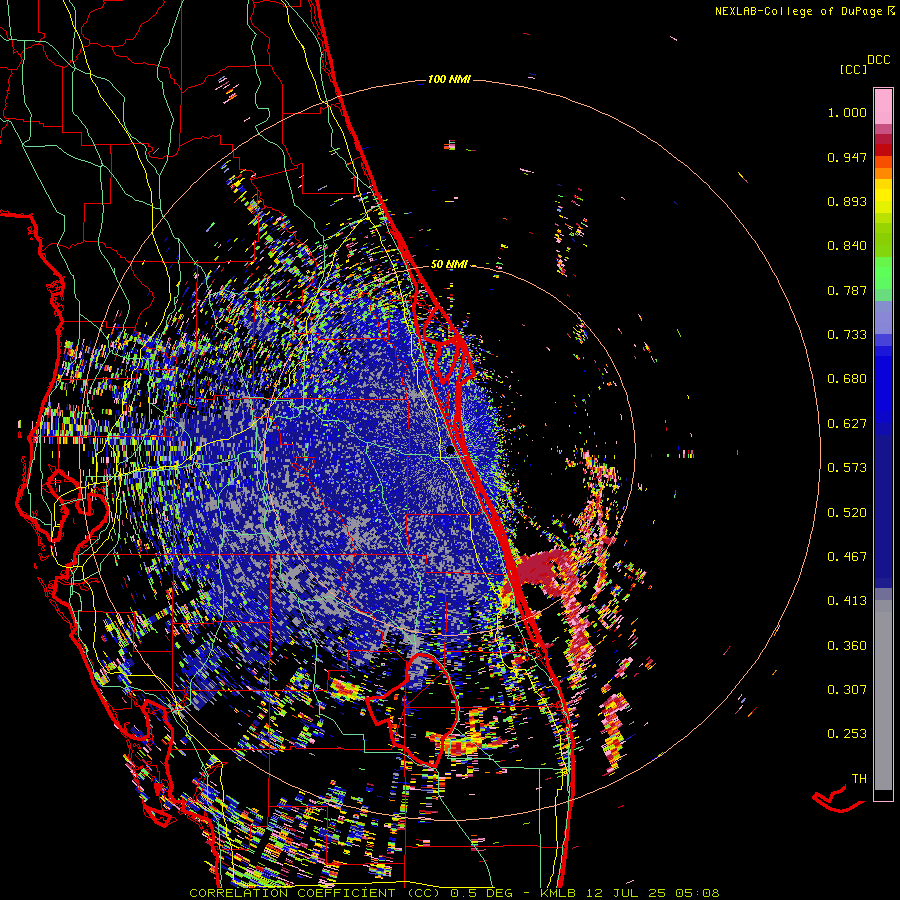
Task: Click the 0.627 color scale value
Action: click(847, 424)
